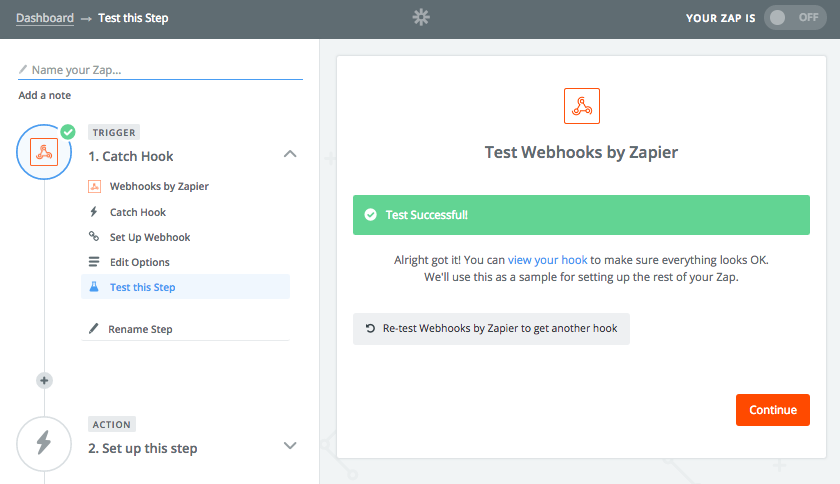840x484 pixels.
Task: Click the orange Continue button
Action: tap(772, 410)
